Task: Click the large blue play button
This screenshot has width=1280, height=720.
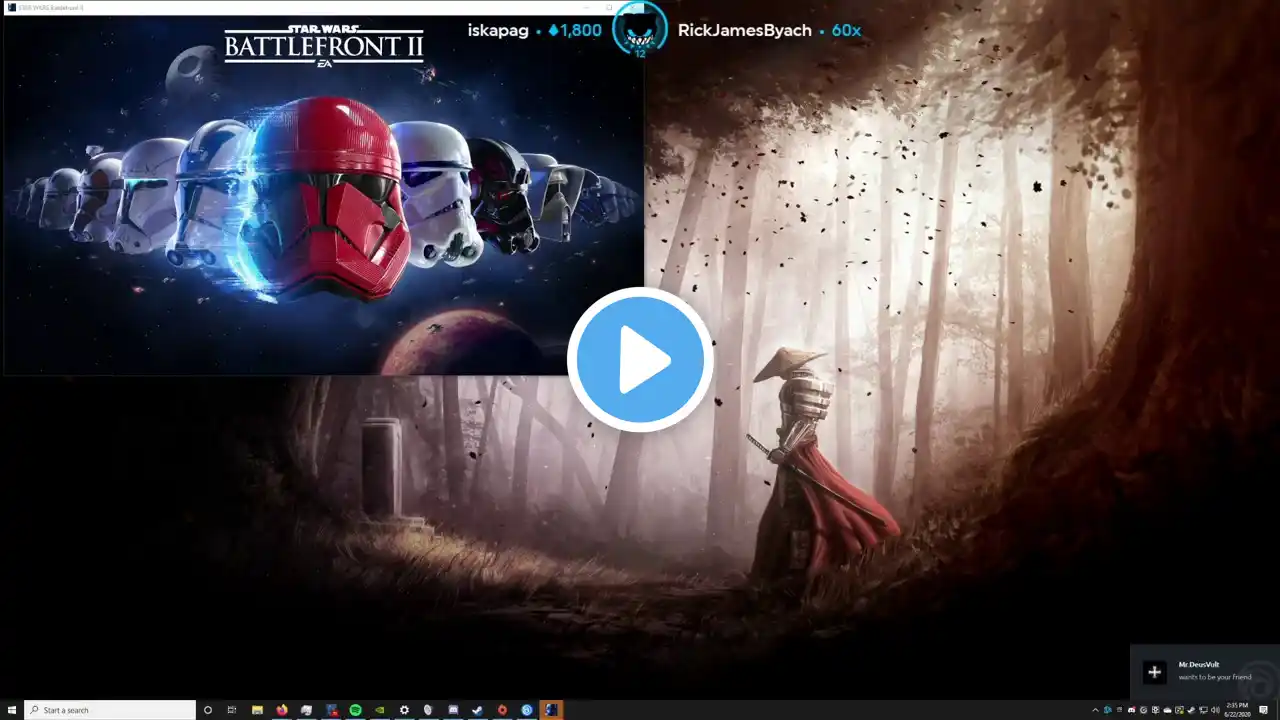Action: point(640,360)
